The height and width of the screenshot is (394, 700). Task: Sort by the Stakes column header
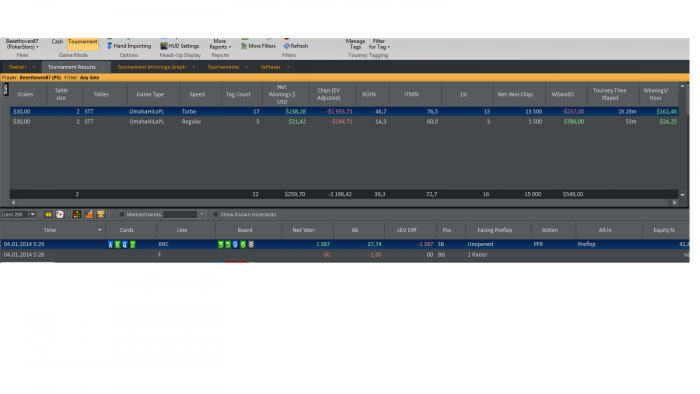[x=25, y=95]
